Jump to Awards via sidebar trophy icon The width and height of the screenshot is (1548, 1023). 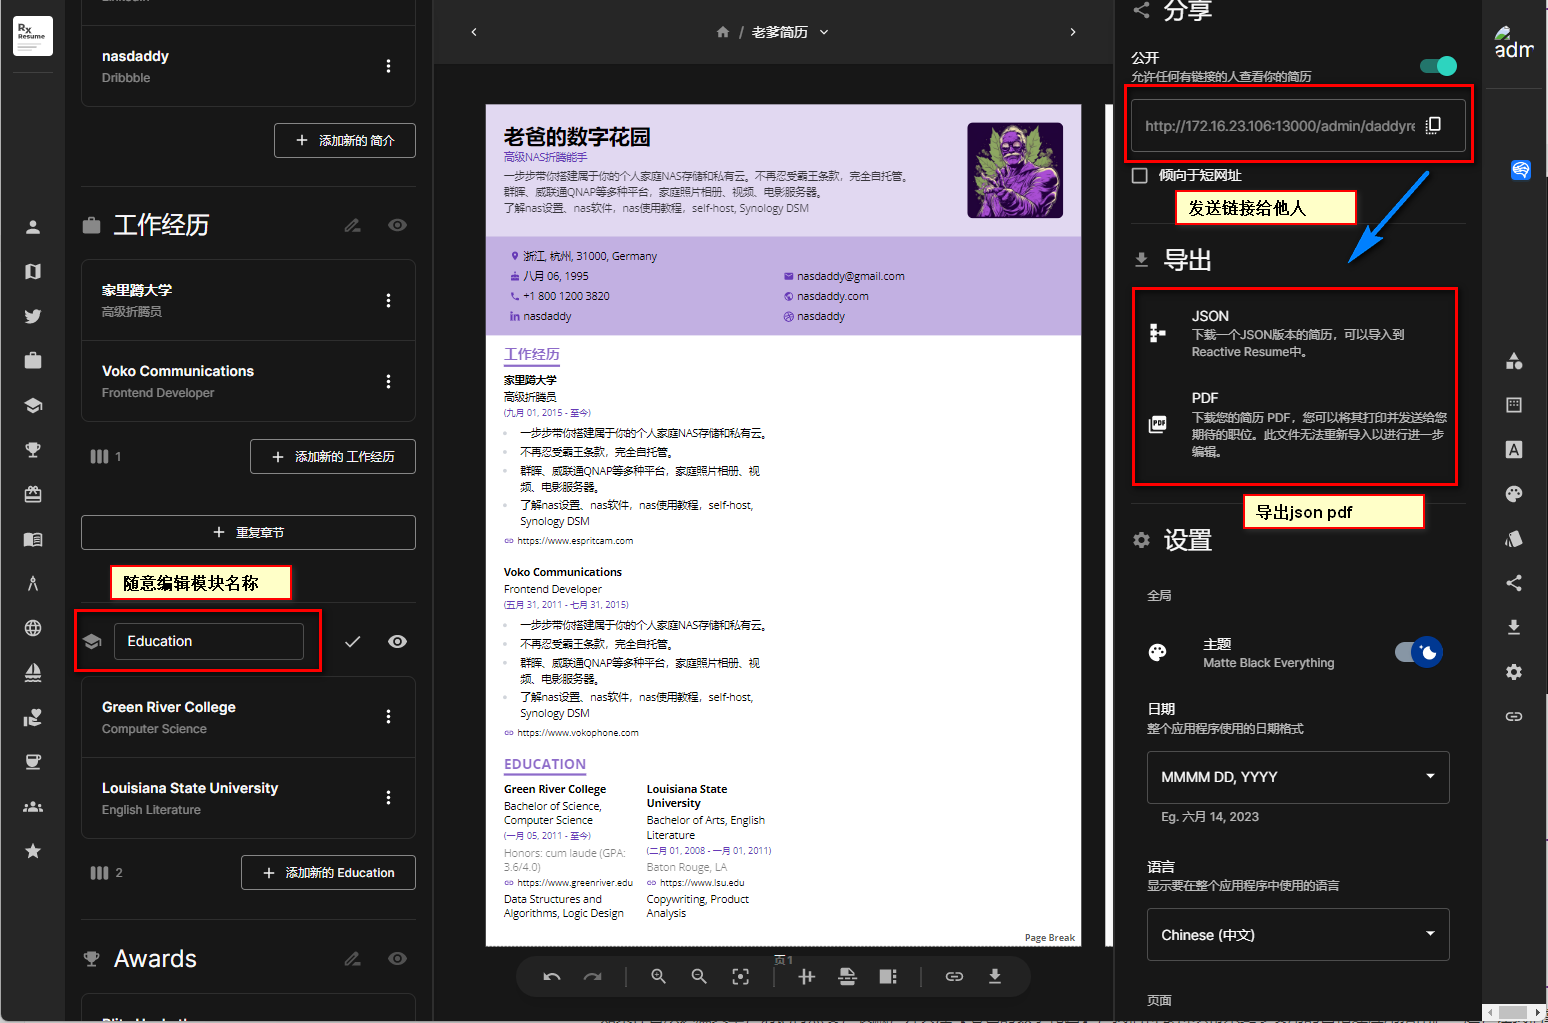click(33, 450)
